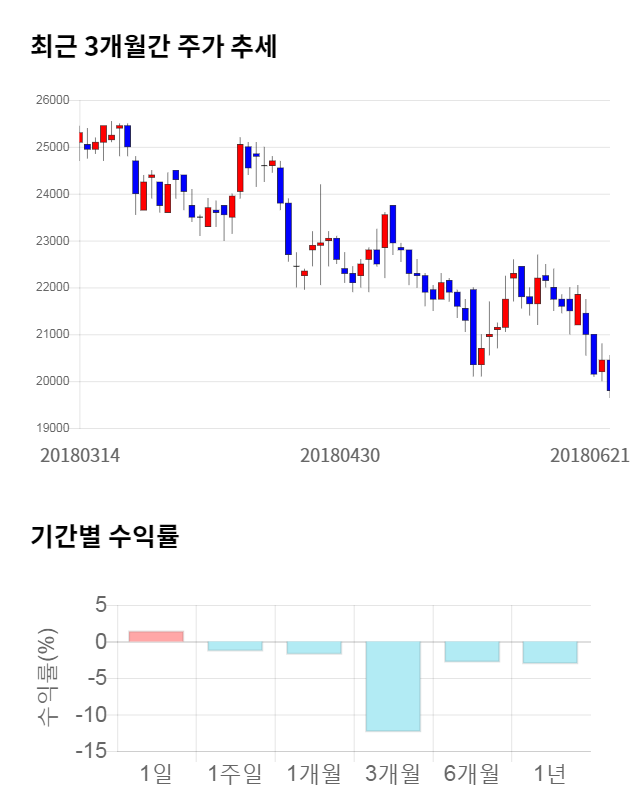640x810 pixels.
Task: Click the 6개월 x-axis label
Action: point(472,773)
